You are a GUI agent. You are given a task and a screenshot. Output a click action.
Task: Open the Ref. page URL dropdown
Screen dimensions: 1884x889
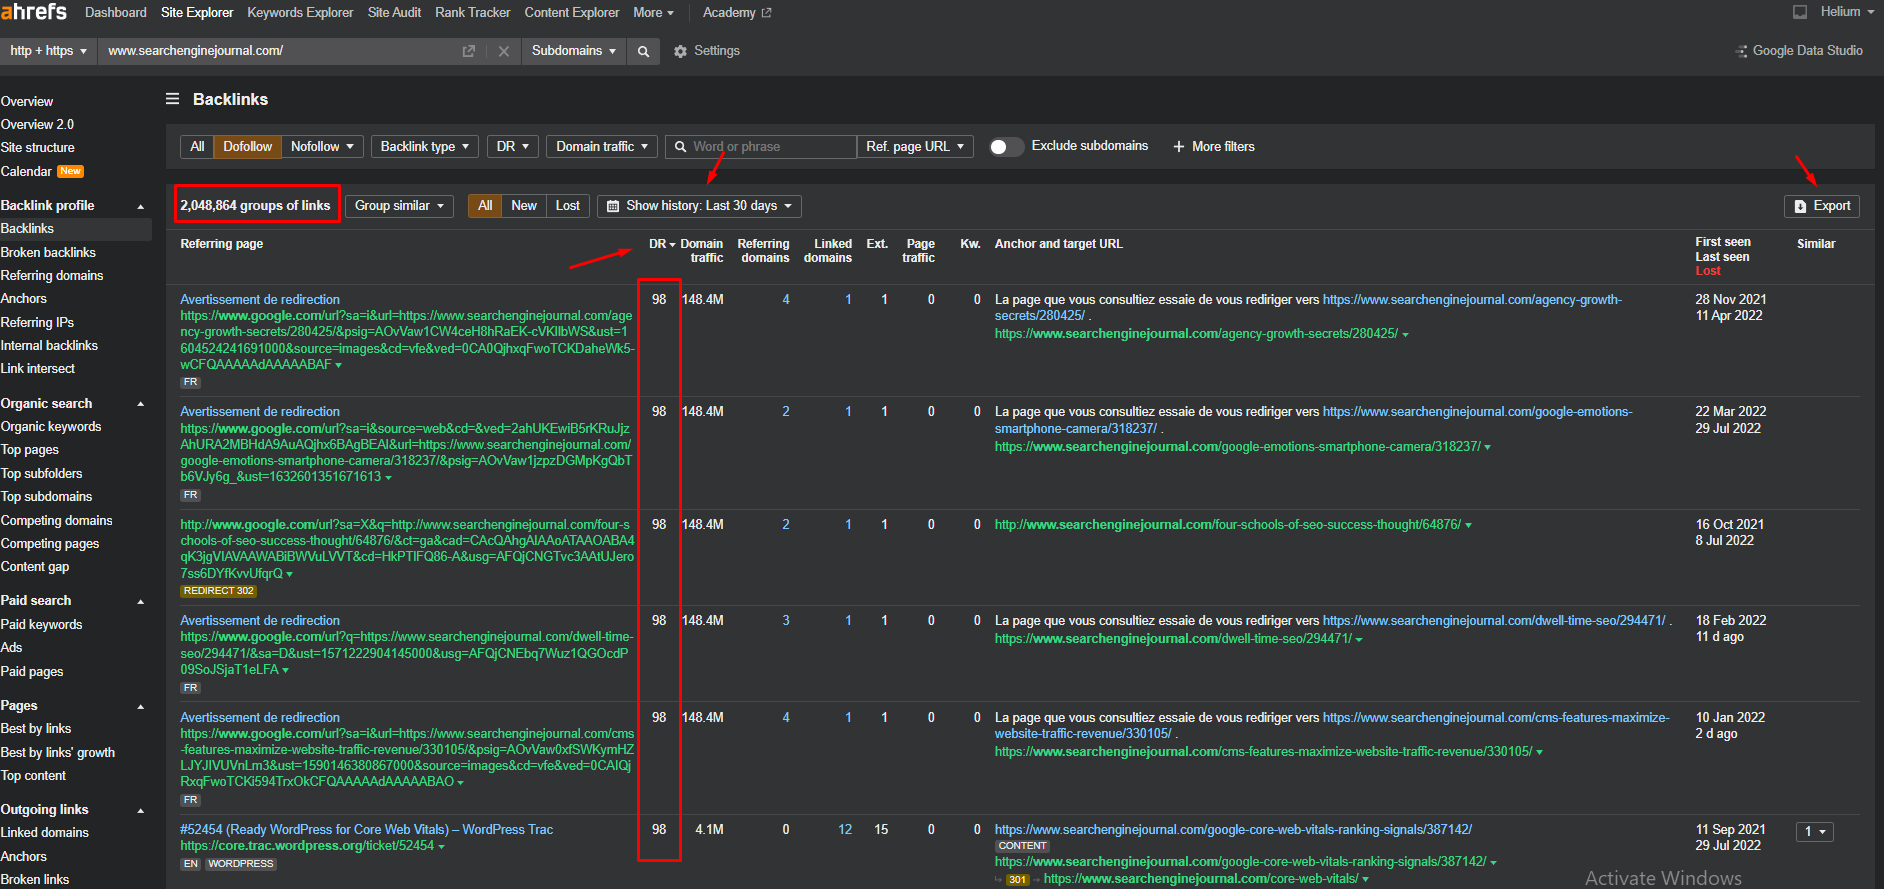pyautogui.click(x=915, y=146)
